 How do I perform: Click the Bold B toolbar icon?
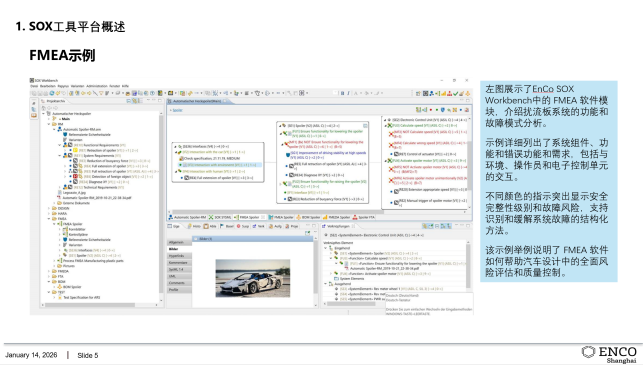pyautogui.click(x=342, y=94)
